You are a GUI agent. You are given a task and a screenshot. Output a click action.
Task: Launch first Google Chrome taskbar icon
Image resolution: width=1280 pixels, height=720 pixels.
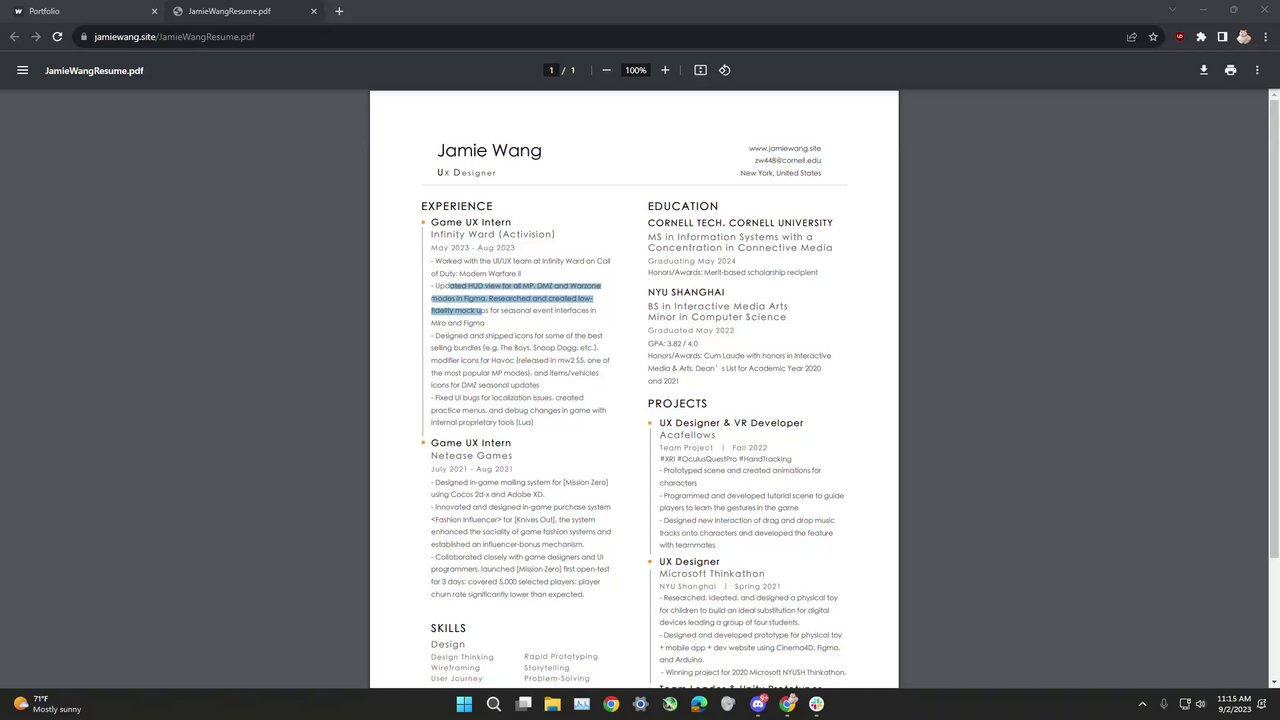pyautogui.click(x=611, y=704)
